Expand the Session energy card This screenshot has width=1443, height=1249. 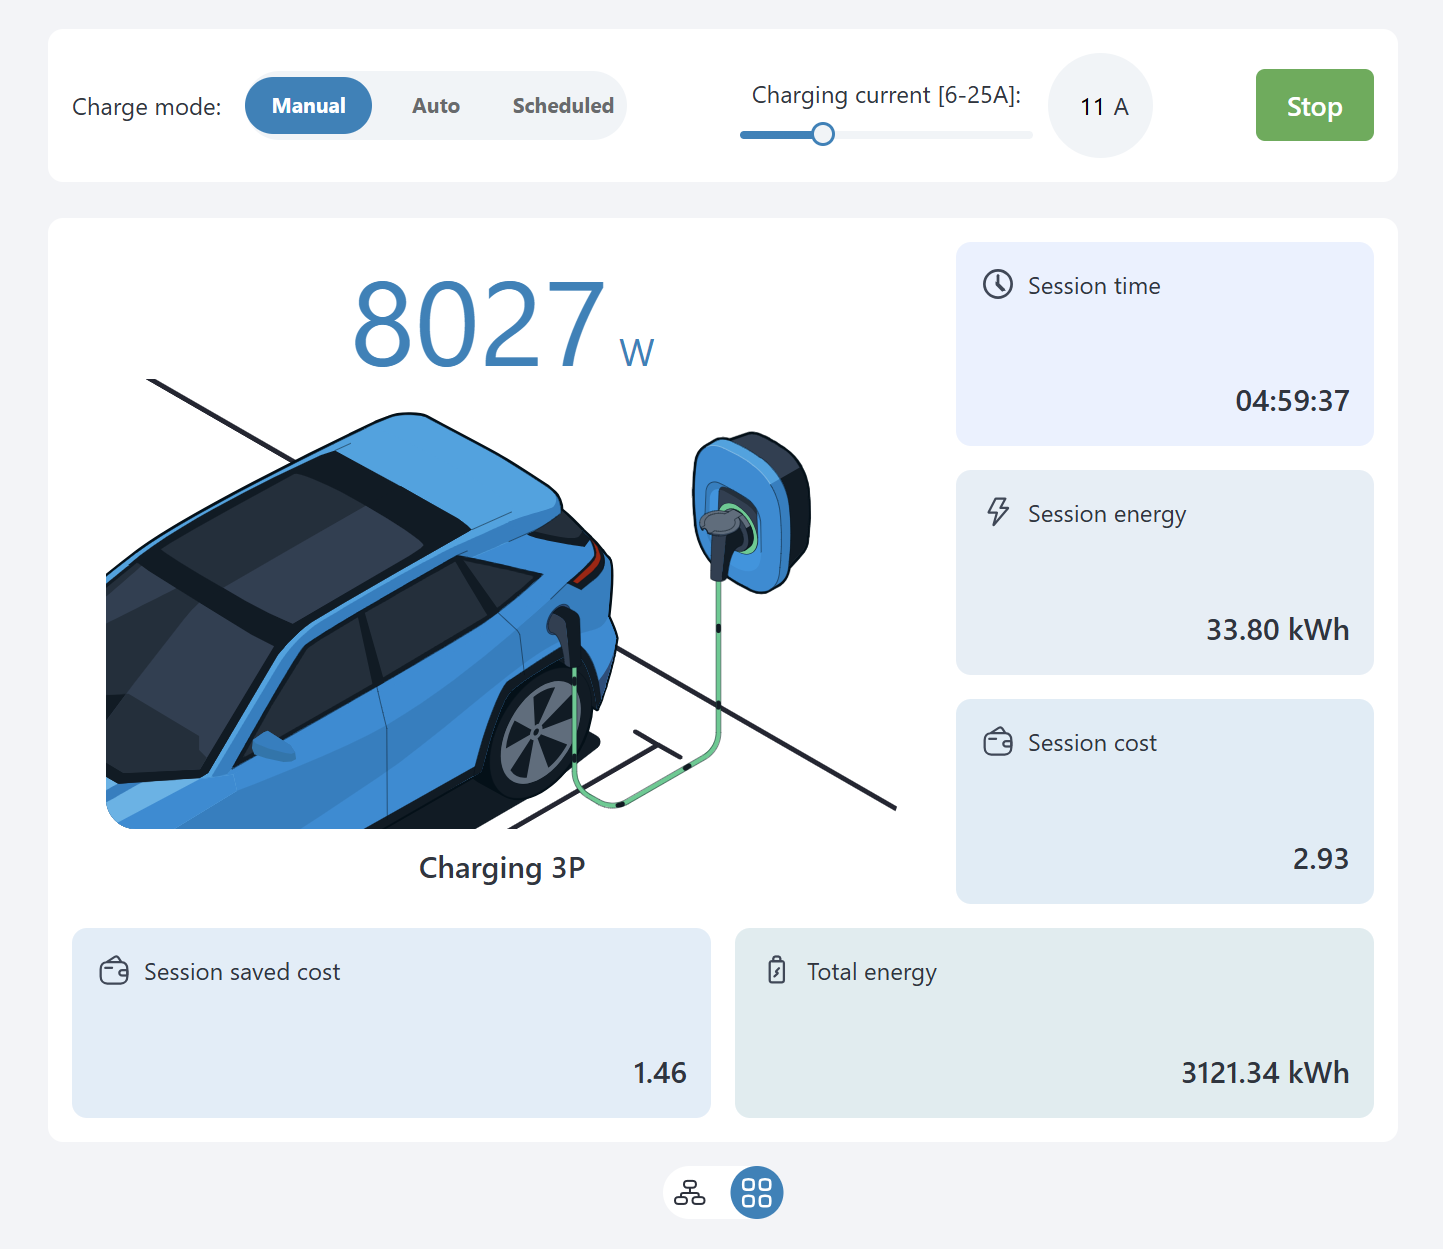click(1164, 572)
